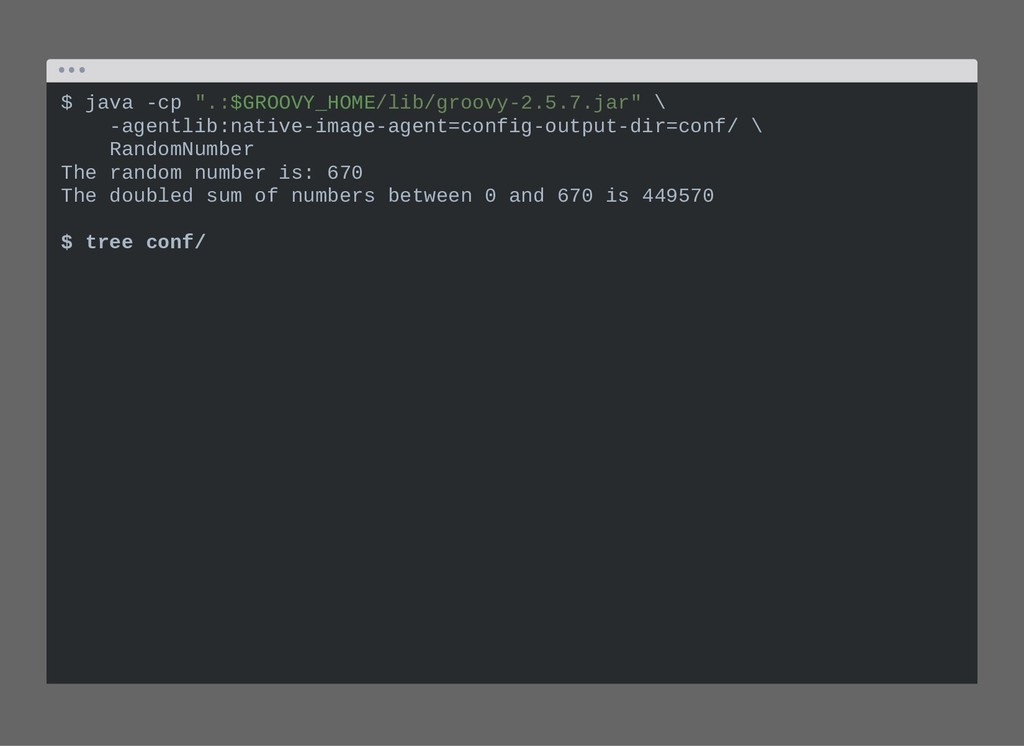This screenshot has height=746, width=1024.
Task: Click the number 670 after "random number is:"
Action: coord(345,172)
